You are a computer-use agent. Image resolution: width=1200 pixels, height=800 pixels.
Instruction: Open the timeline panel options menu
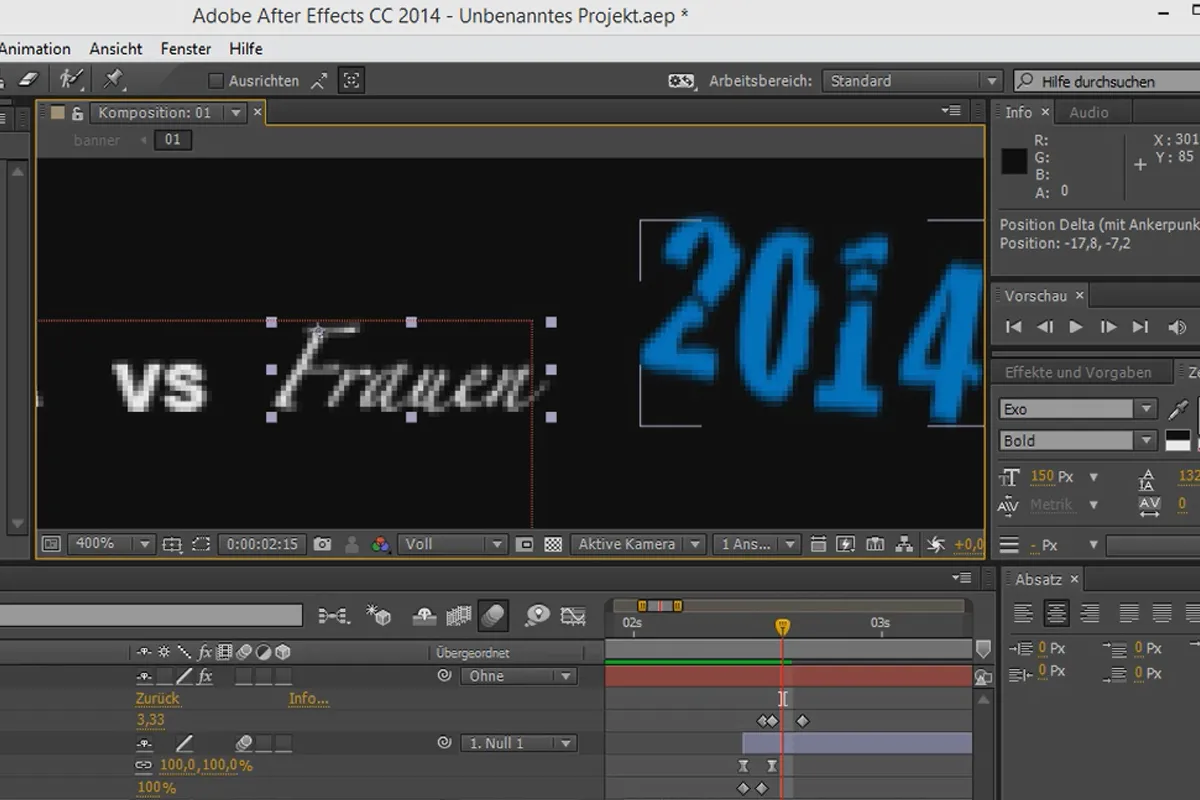[x=962, y=578]
